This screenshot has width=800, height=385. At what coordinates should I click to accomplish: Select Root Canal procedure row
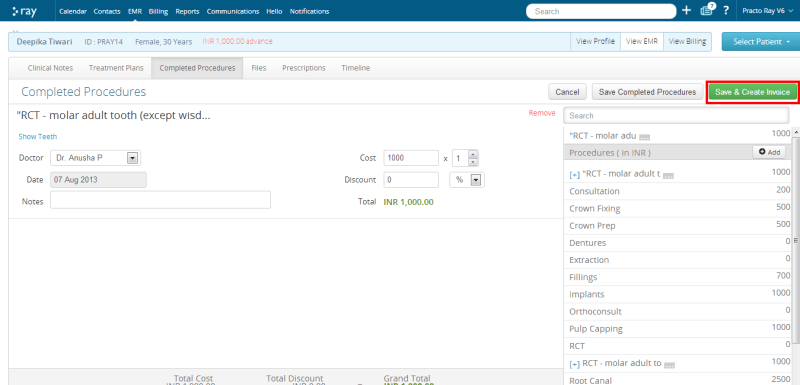point(678,380)
